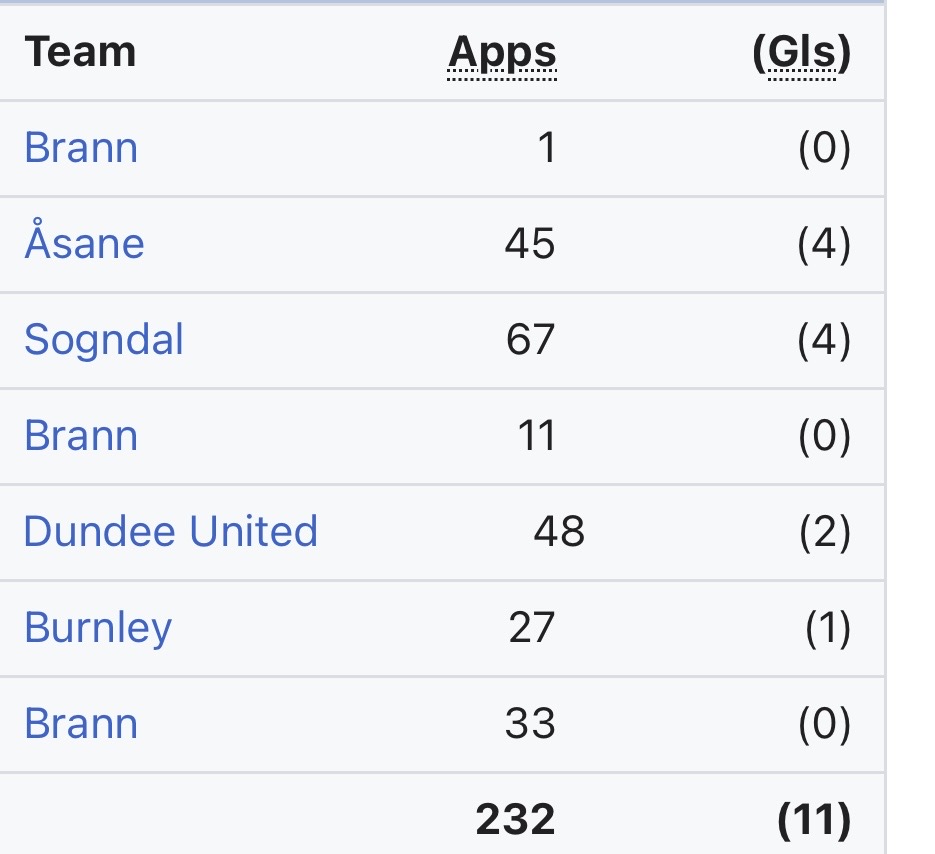935x854 pixels.
Task: Open the Brann link in the 1-appearance row
Action: [x=81, y=148]
